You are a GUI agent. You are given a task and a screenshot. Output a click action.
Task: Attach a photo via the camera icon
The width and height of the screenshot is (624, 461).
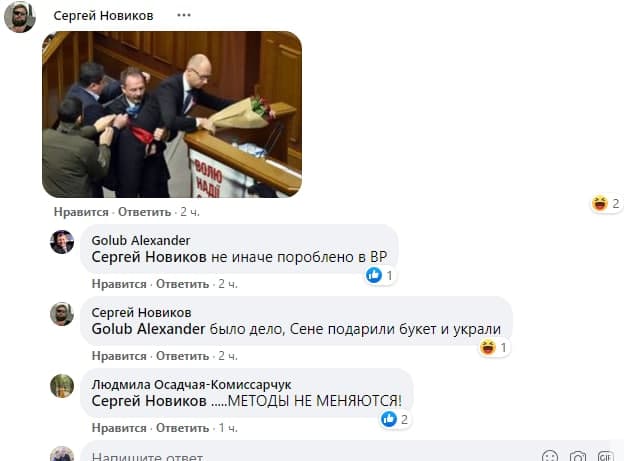(x=577, y=457)
